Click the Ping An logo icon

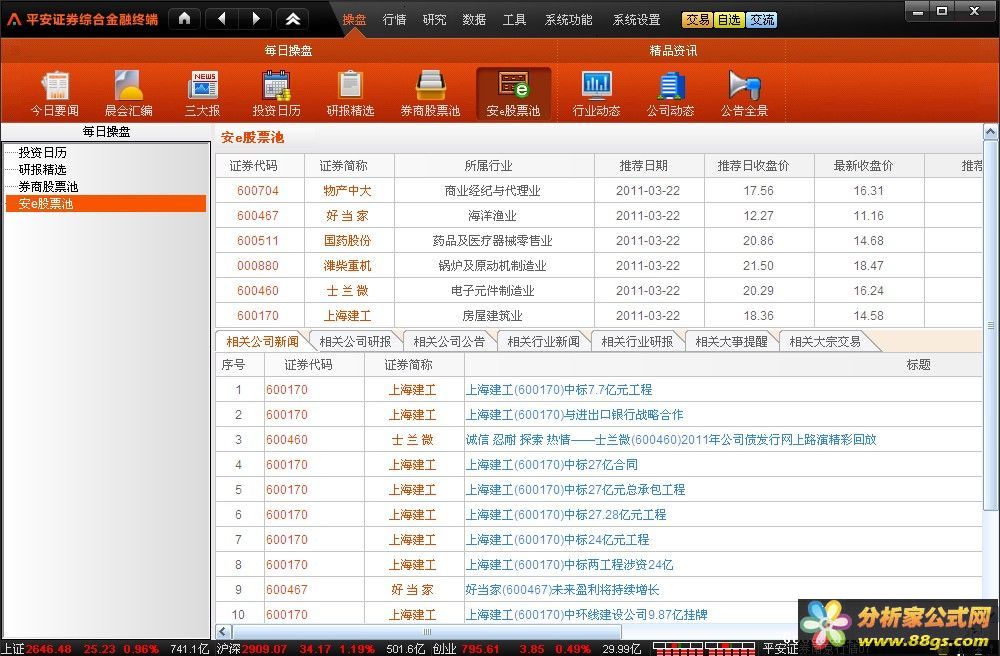click(13, 19)
